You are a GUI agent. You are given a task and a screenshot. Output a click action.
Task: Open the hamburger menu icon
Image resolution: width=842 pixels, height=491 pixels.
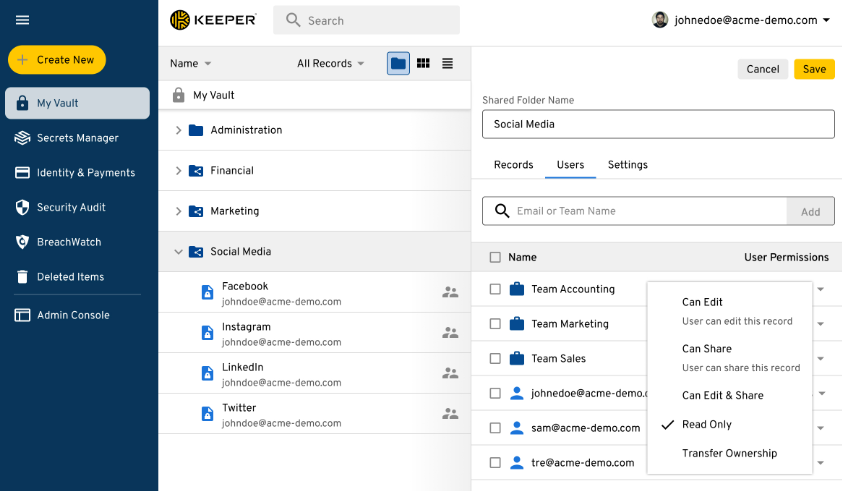(22, 20)
